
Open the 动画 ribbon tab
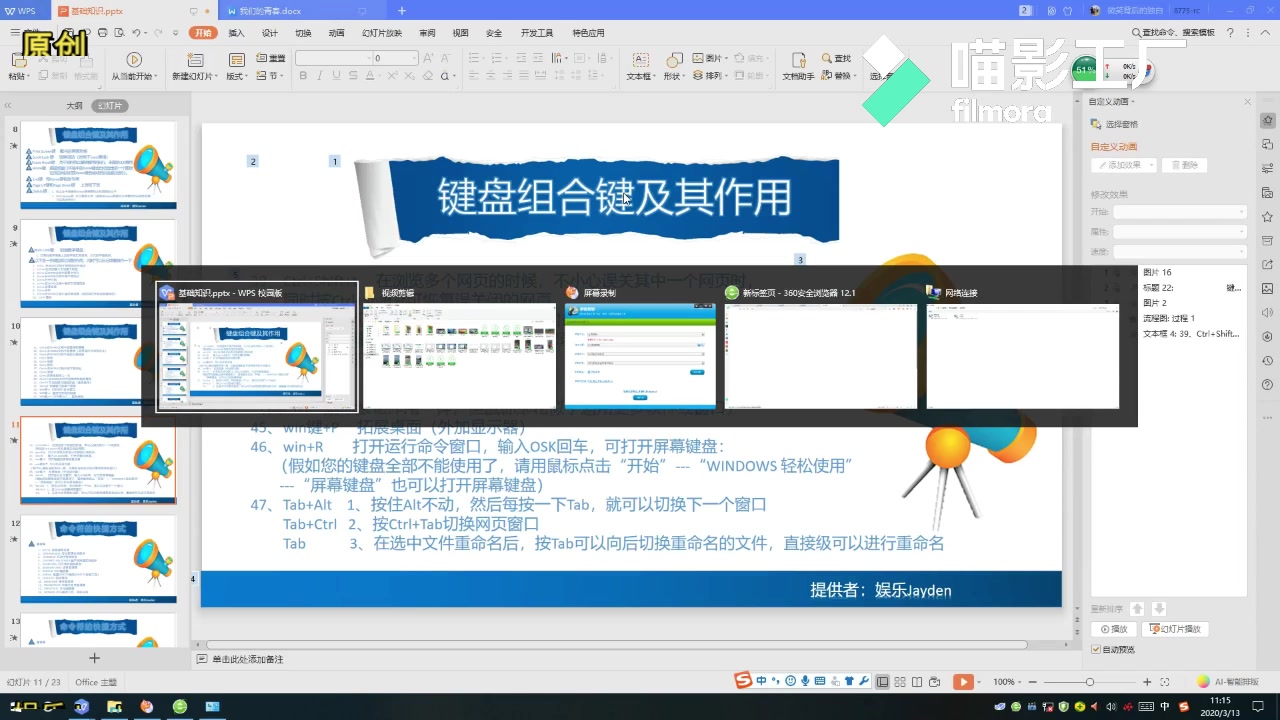tap(336, 33)
